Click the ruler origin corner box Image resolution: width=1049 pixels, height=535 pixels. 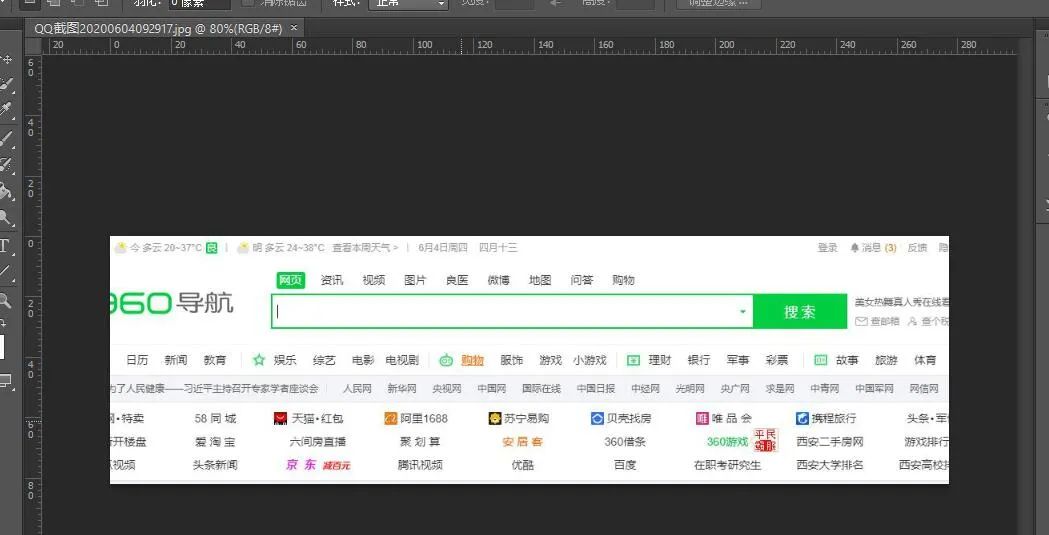pyautogui.click(x=33, y=46)
